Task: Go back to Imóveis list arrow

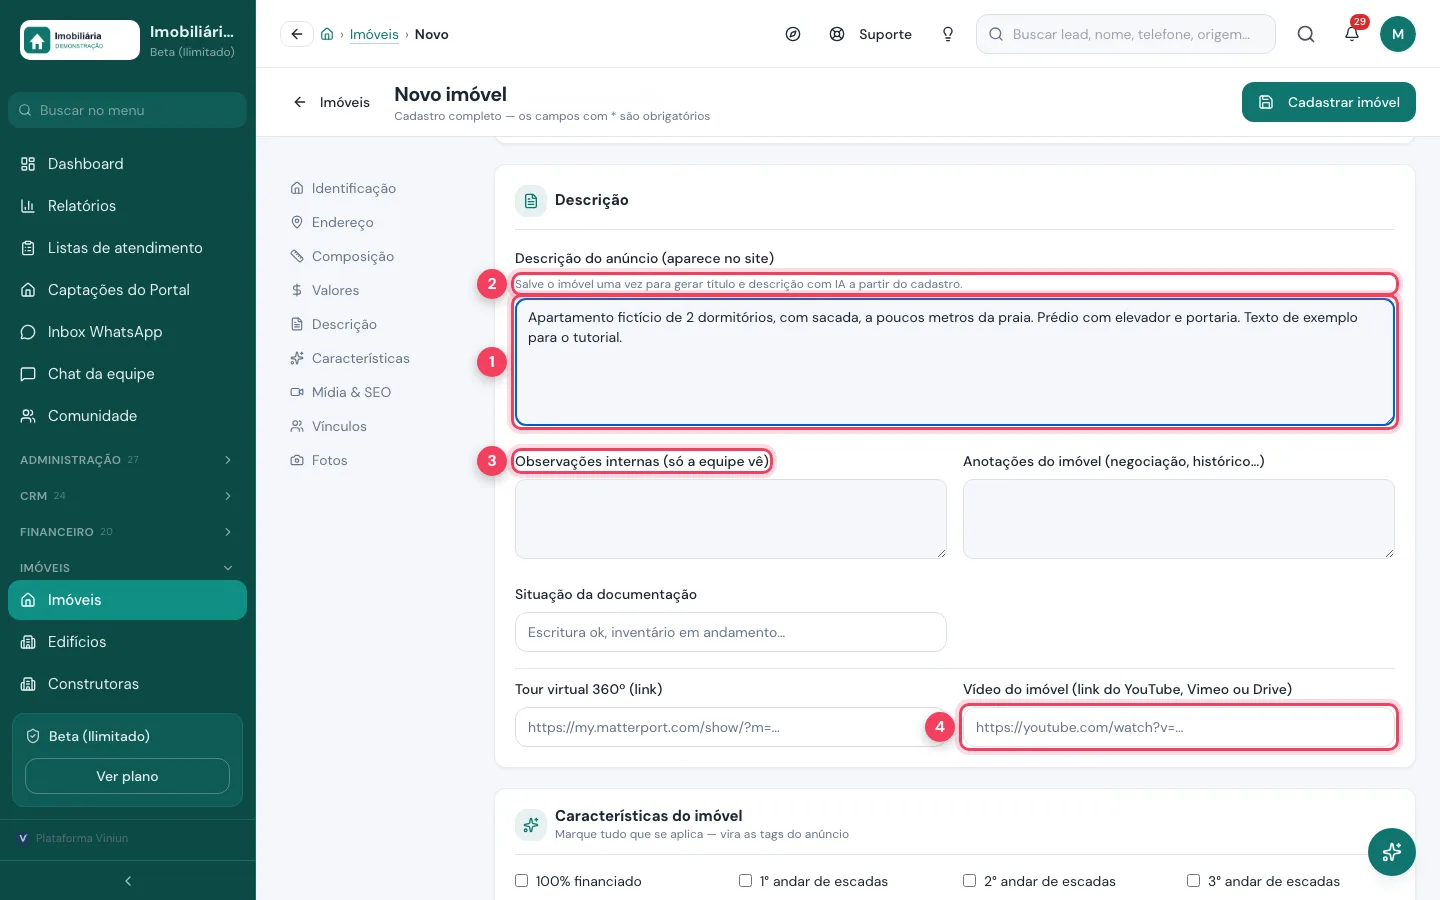Action: [x=331, y=102]
